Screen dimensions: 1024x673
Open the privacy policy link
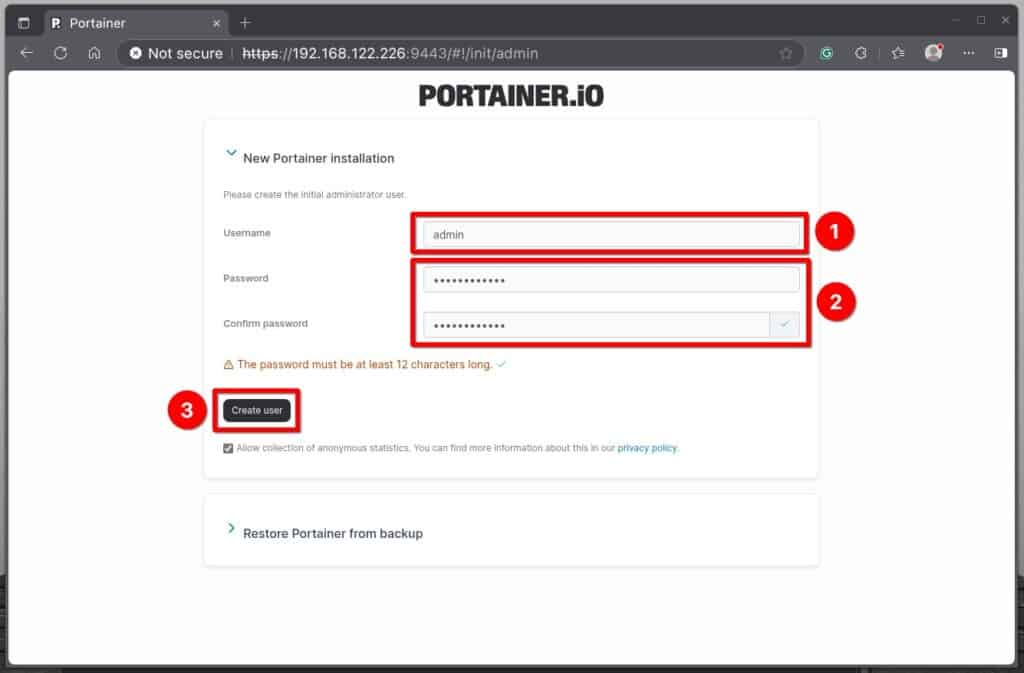[x=647, y=448]
